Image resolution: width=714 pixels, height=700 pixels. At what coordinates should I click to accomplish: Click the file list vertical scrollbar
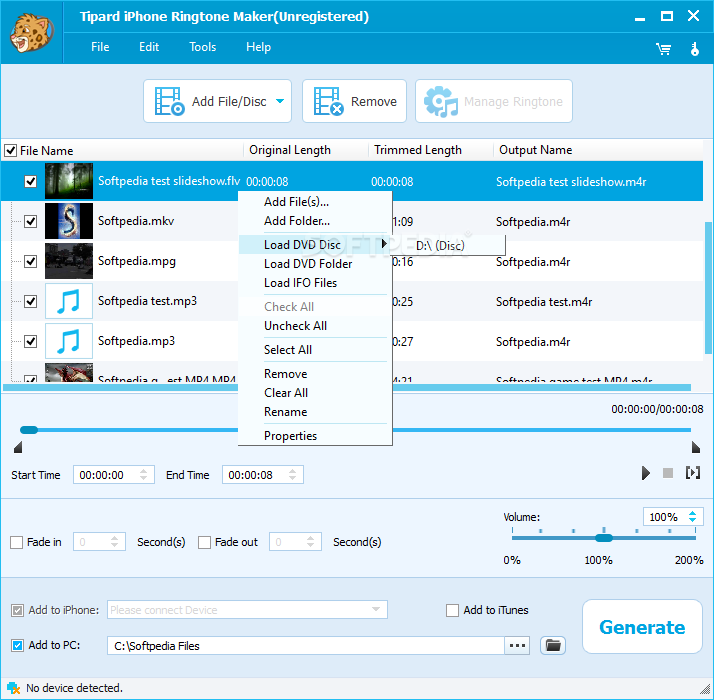pyautogui.click(x=708, y=288)
